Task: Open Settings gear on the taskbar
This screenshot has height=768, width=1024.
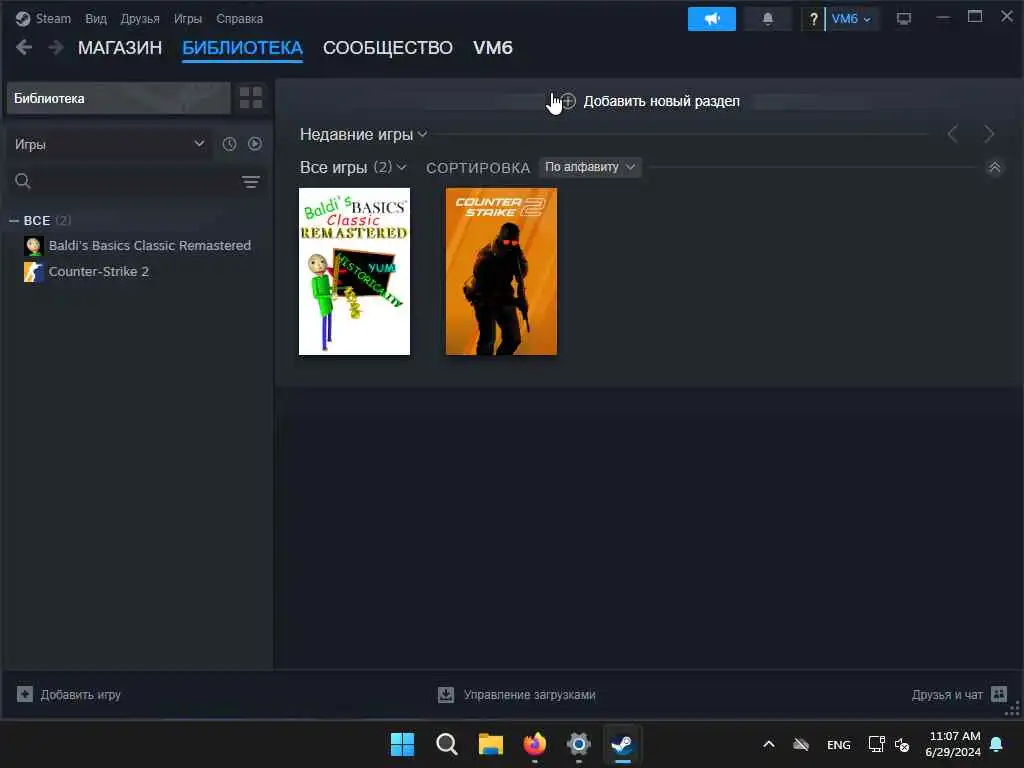Action: [579, 744]
